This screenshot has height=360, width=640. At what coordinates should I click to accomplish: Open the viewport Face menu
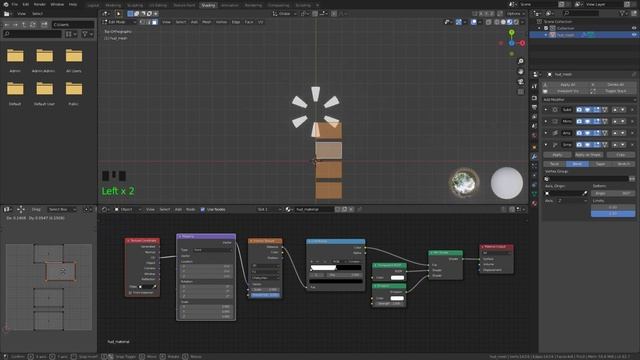(249, 22)
